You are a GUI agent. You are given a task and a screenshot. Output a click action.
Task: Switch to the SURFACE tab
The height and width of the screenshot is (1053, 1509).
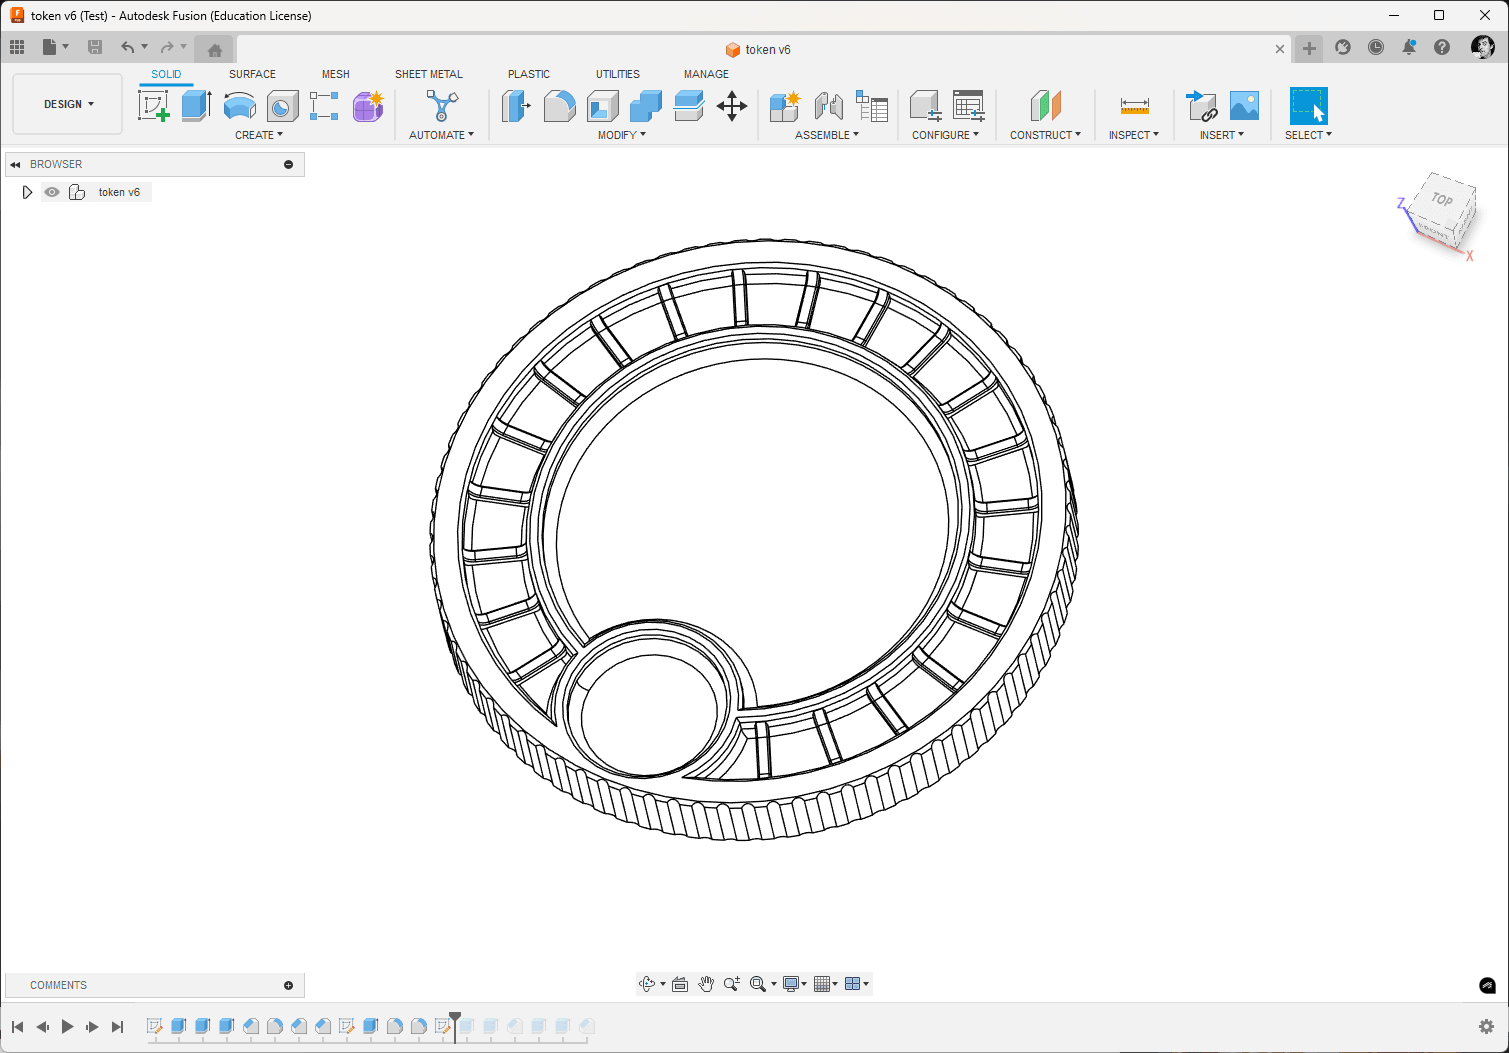252,74
